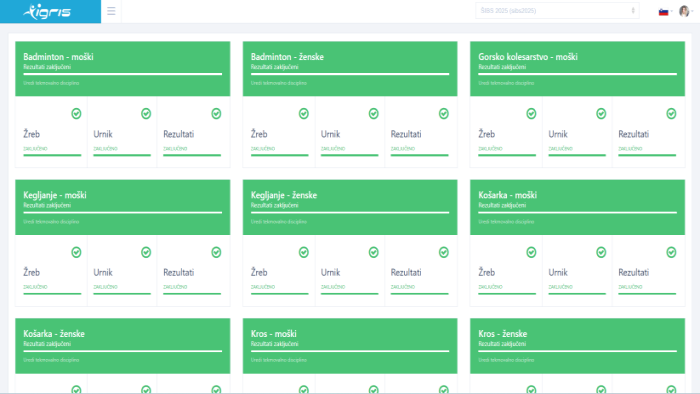
Task: Open Rezultati label in Badminton - moški
Action: pyautogui.click(x=179, y=134)
